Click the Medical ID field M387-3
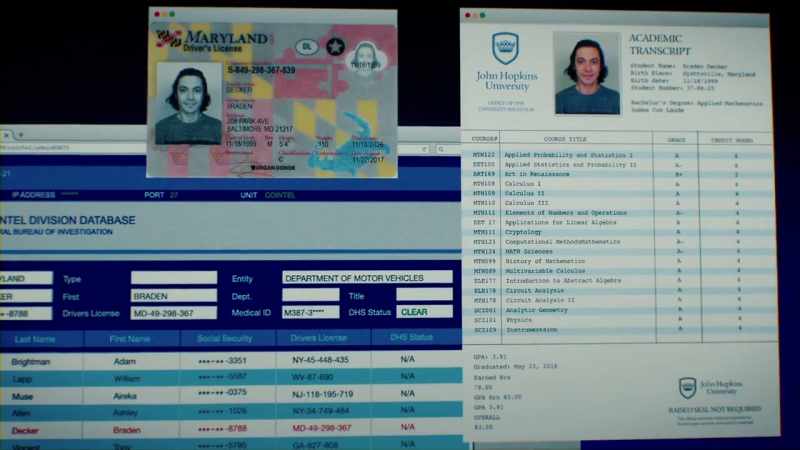Viewport: 800px width, 450px height. (x=311, y=312)
